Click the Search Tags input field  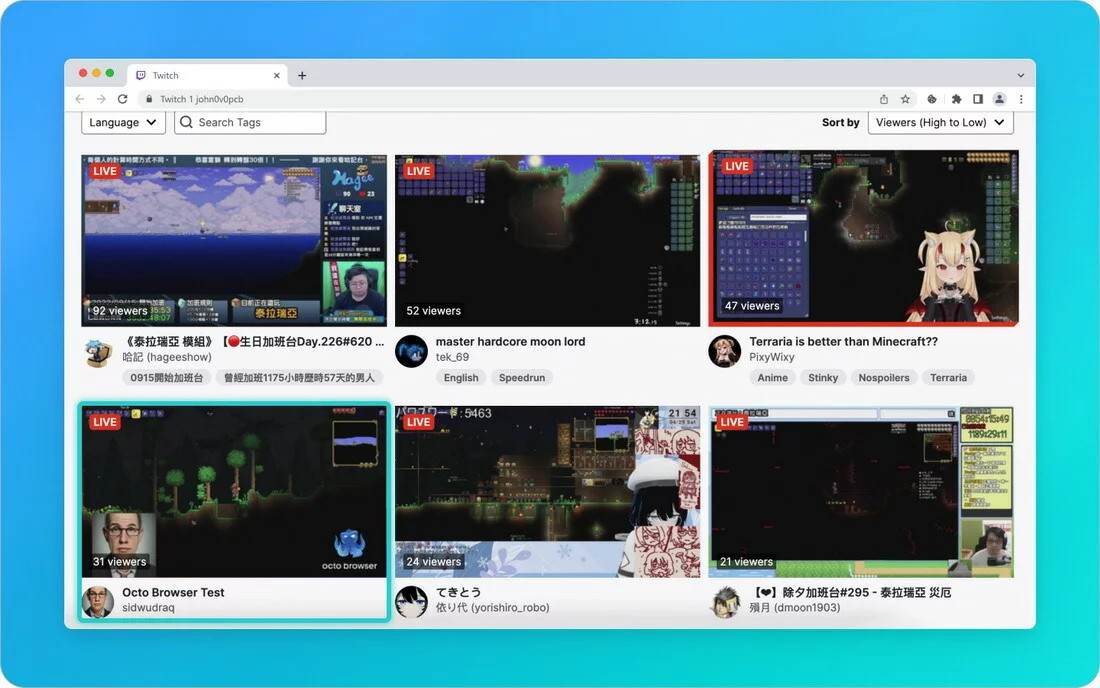(x=250, y=122)
